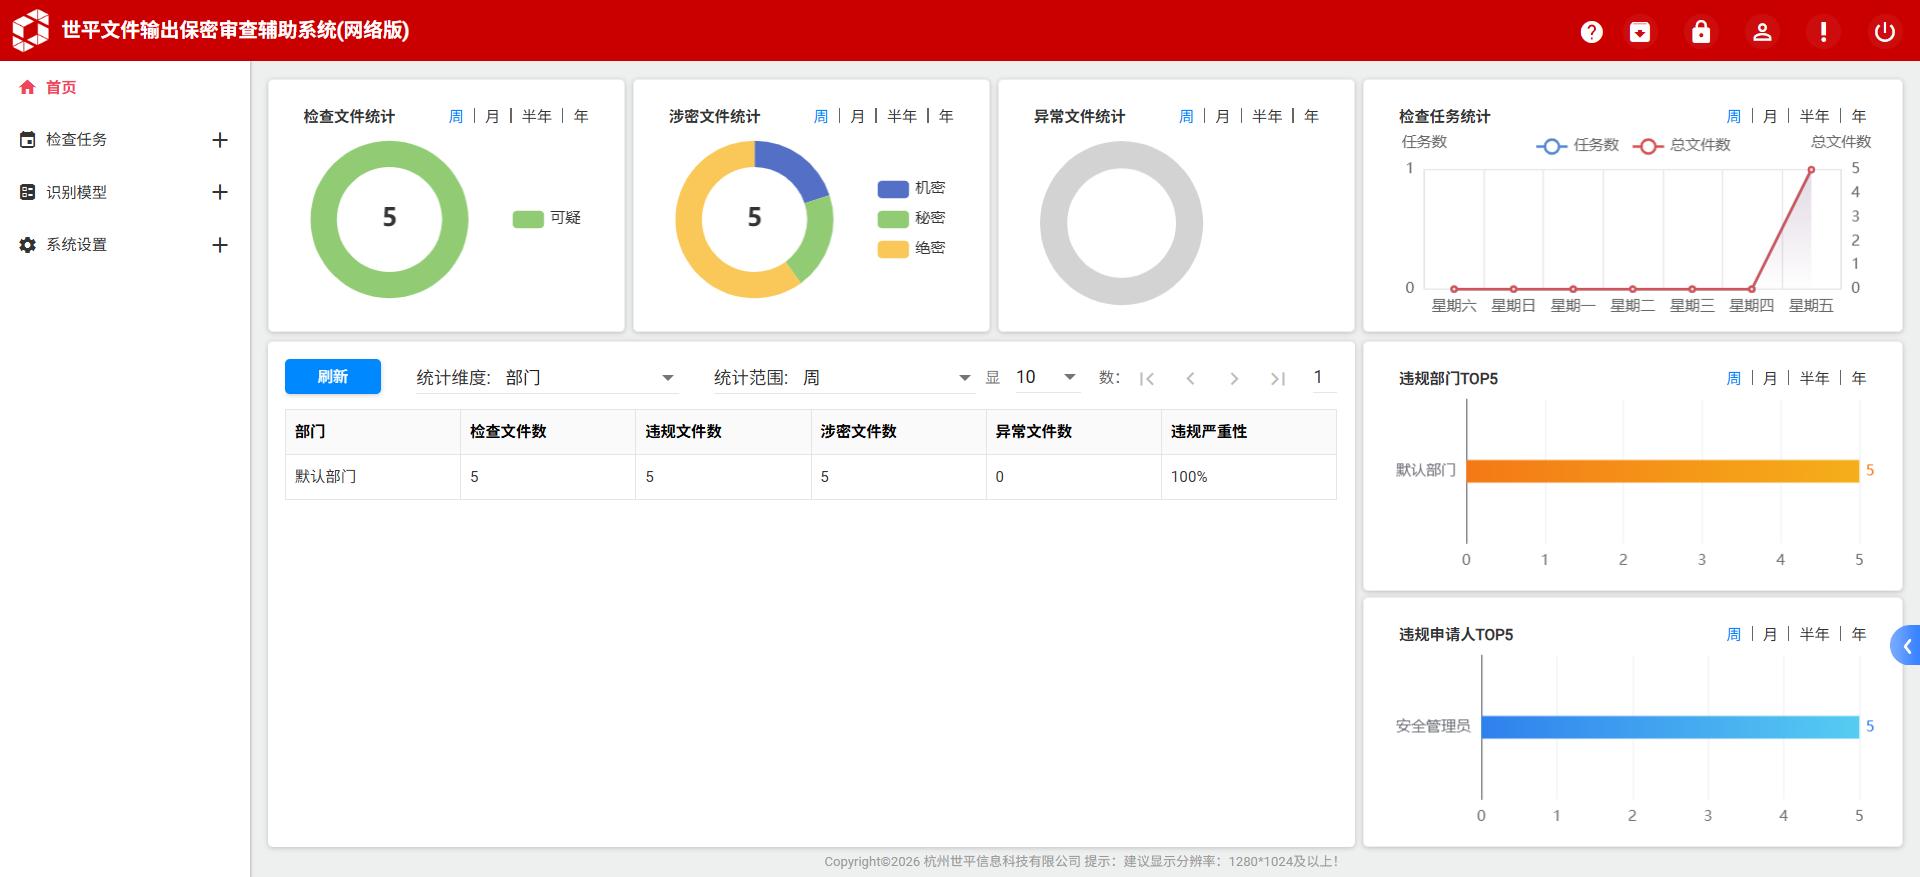Image resolution: width=1920 pixels, height=877 pixels.
Task: Click the exclamation alert icon
Action: [x=1823, y=32]
